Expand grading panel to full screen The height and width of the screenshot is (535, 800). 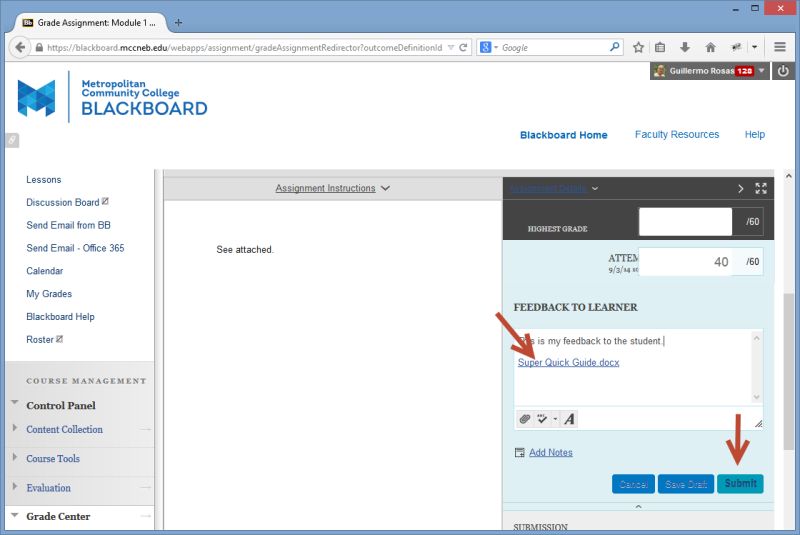tap(761, 188)
